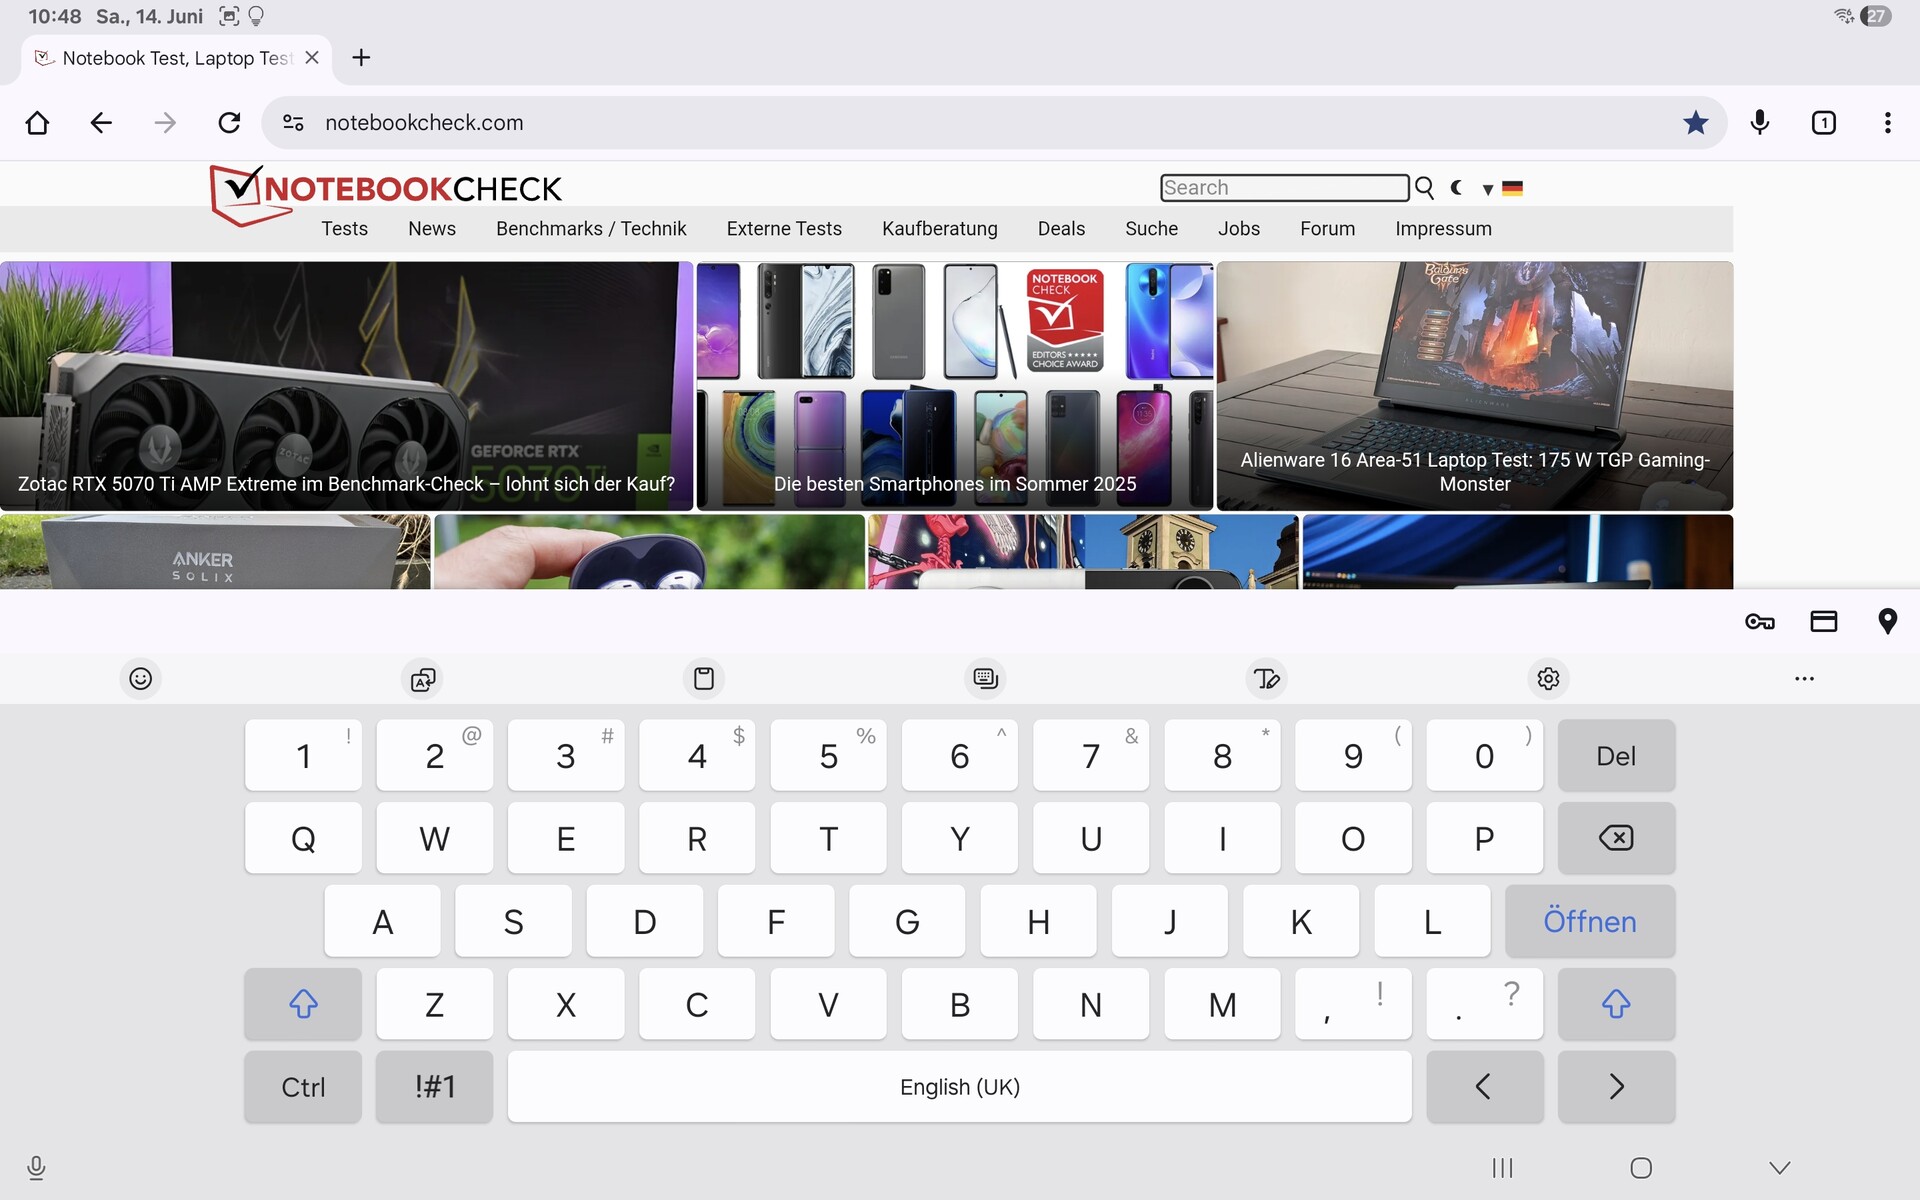
Task: Toggle the left Shift key
Action: [x=303, y=1004]
